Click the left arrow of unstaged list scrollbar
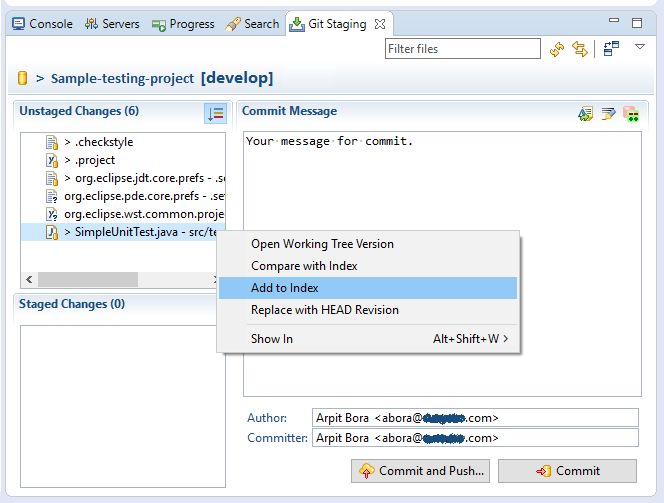 pos(29,279)
